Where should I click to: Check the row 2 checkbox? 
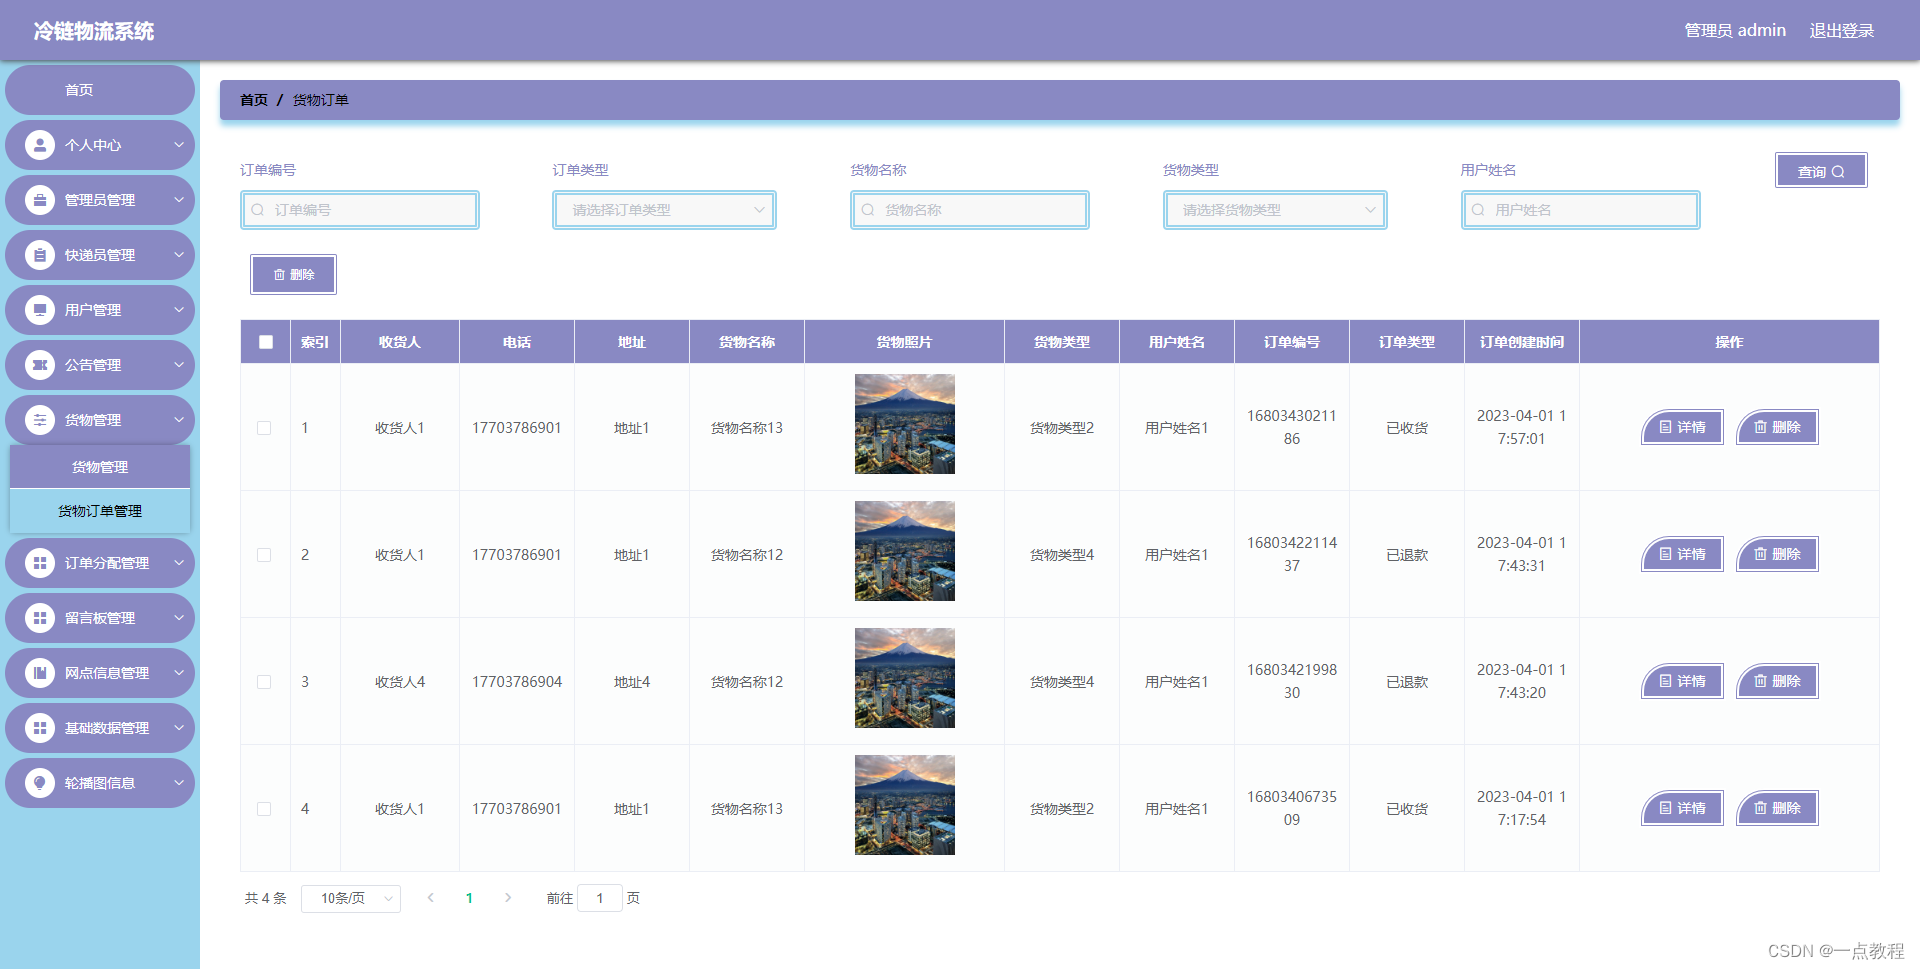pyautogui.click(x=264, y=555)
